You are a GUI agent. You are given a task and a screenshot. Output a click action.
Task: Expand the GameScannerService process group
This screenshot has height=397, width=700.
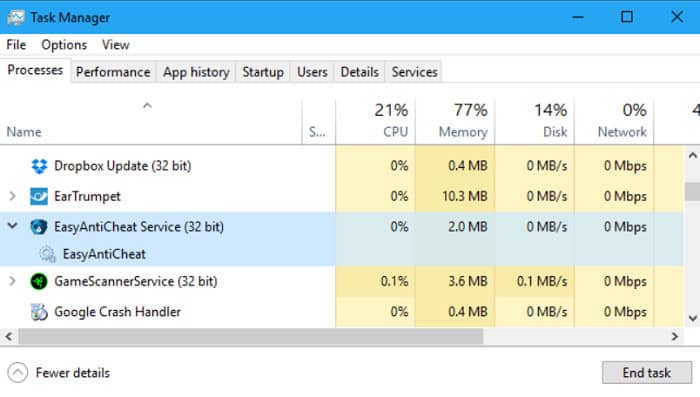12,281
